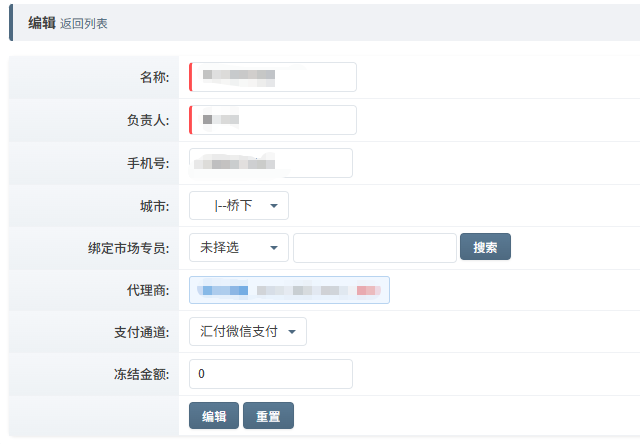
Task: Open the 汇付微信支付 payment channel dropdown
Action: pyautogui.click(x=247, y=332)
